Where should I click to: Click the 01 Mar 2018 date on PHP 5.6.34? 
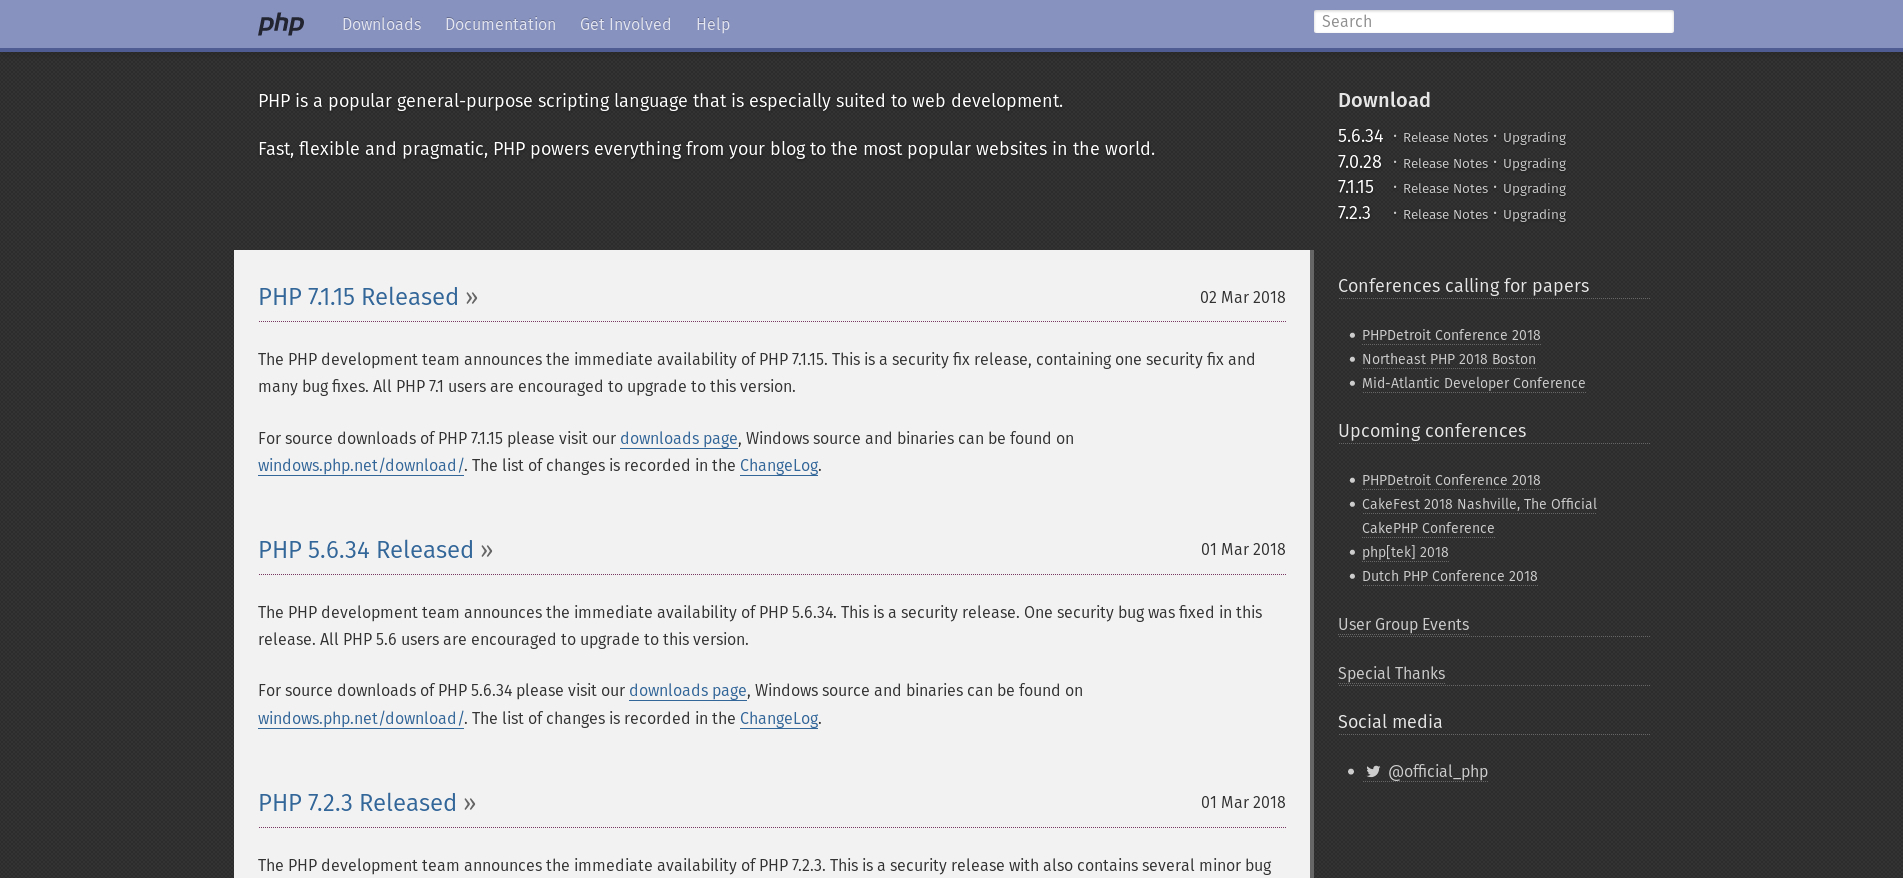(x=1243, y=550)
